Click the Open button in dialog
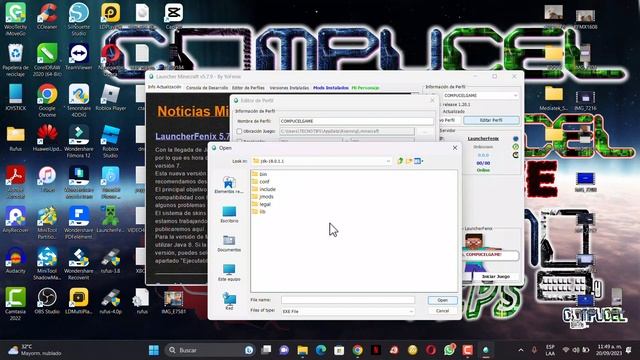This screenshot has height=360, width=640. (442, 300)
